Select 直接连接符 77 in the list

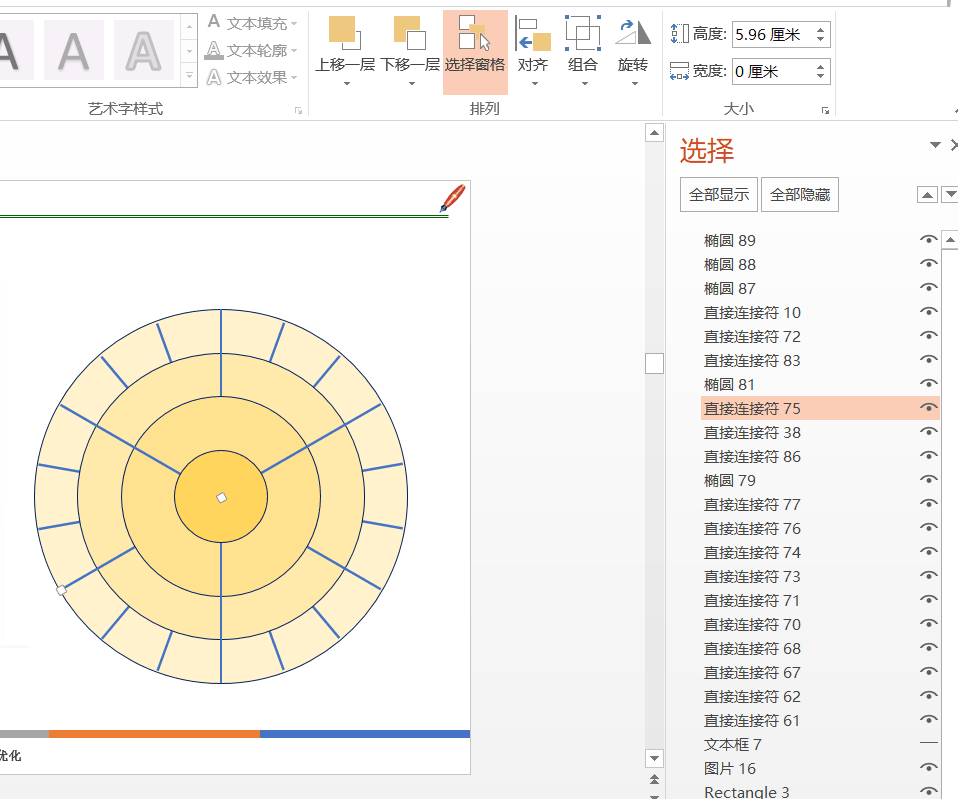752,505
